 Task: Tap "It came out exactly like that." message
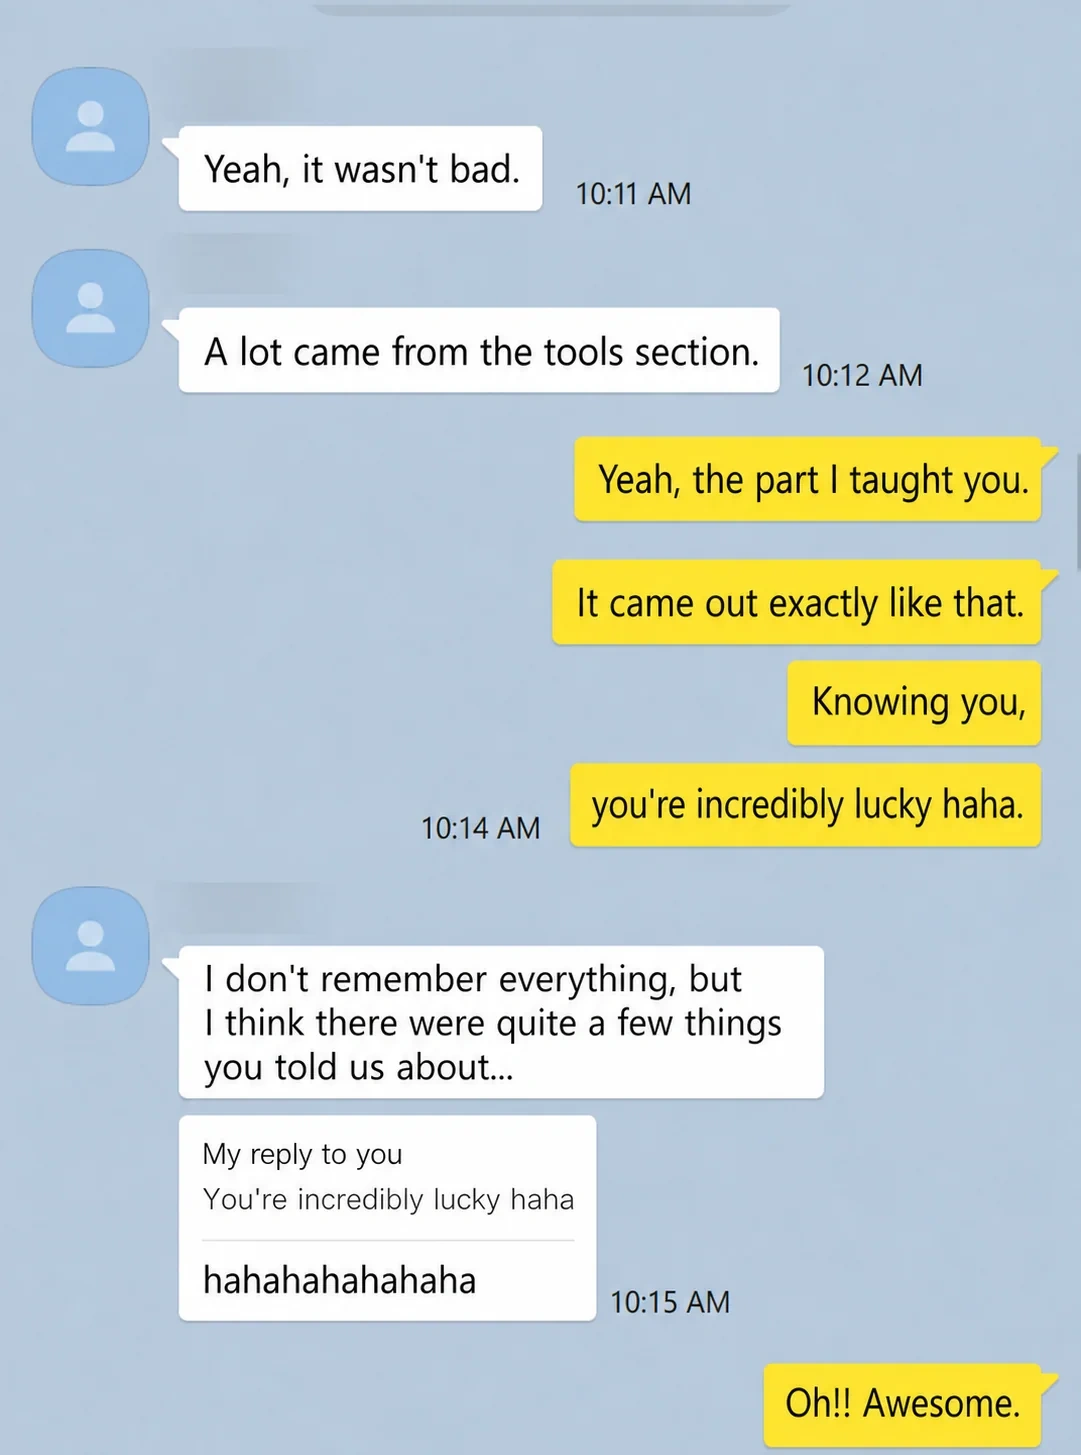click(x=797, y=603)
